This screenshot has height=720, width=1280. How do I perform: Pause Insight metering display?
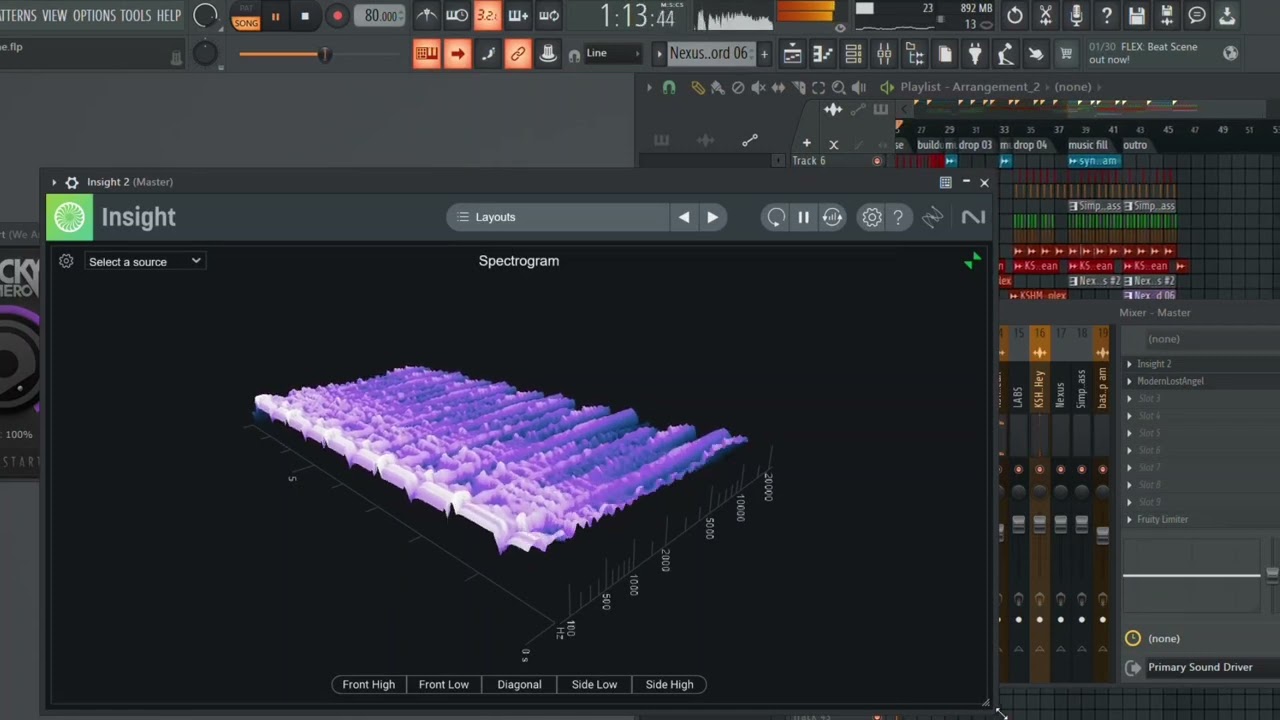(803, 217)
